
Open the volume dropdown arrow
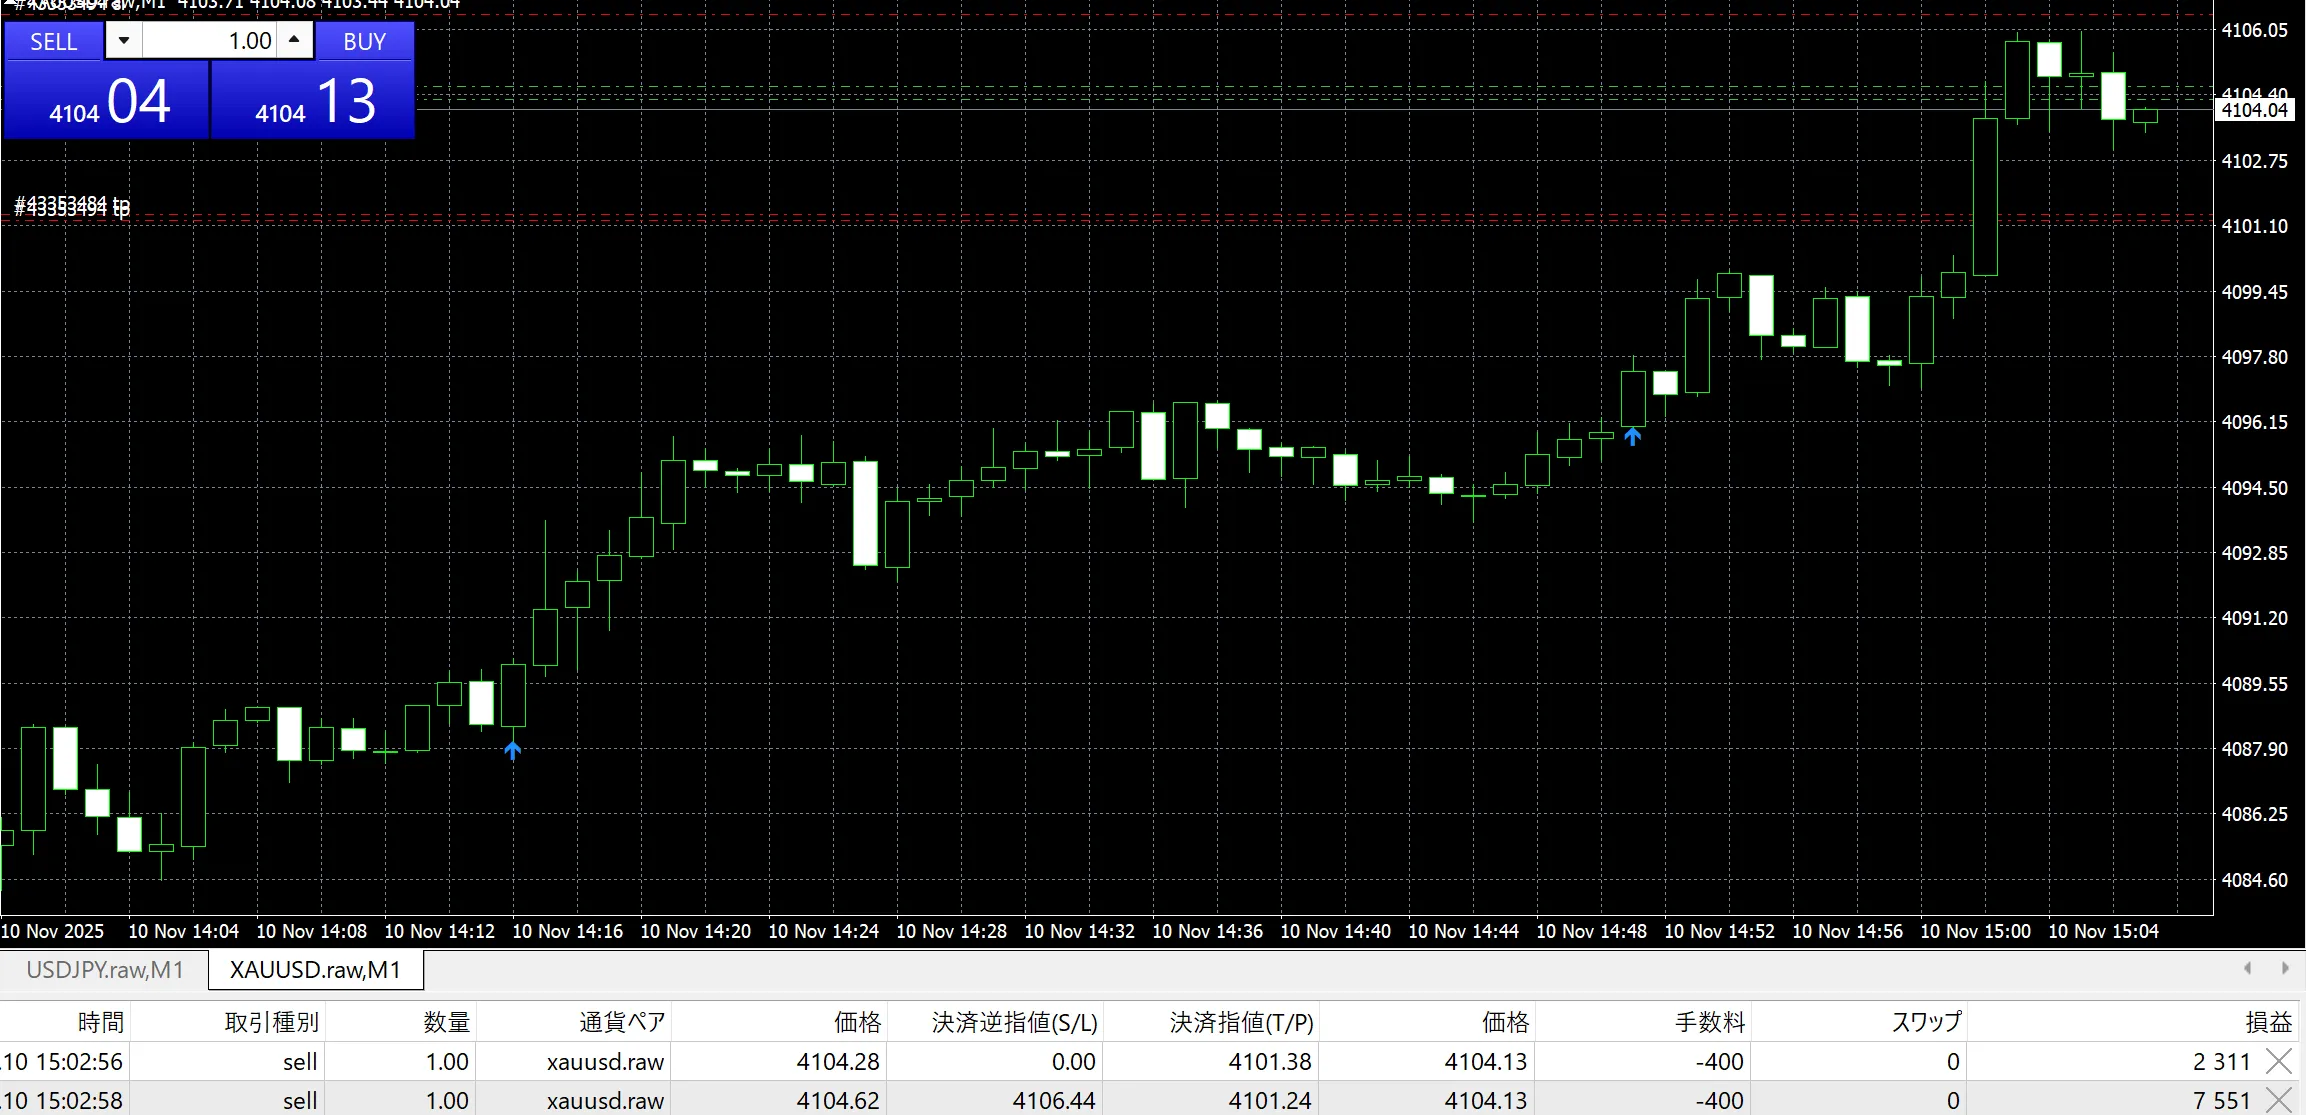click(x=124, y=40)
